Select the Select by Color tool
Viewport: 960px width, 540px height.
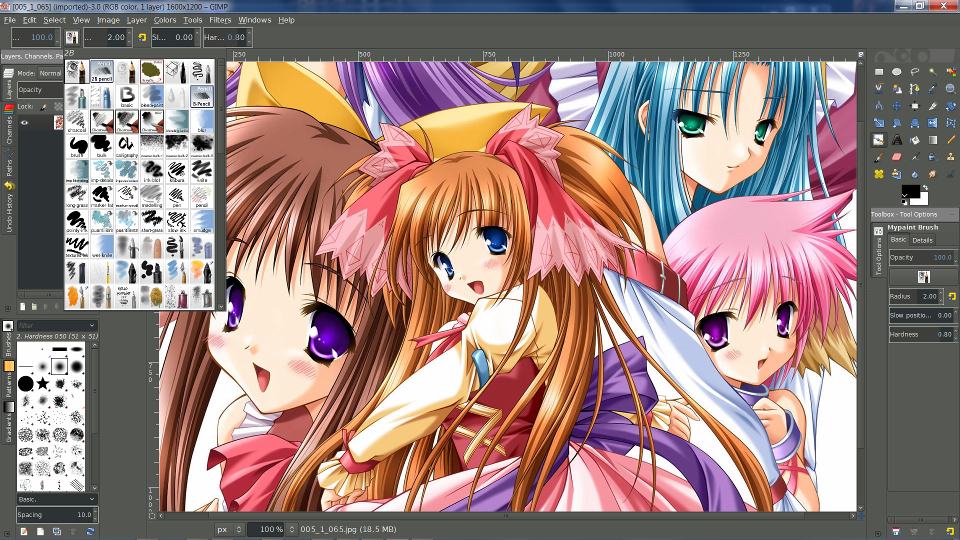tap(951, 72)
